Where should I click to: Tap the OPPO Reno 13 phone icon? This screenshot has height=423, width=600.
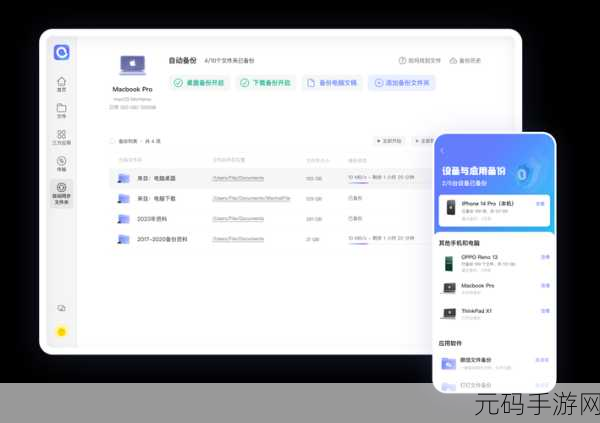(x=449, y=263)
